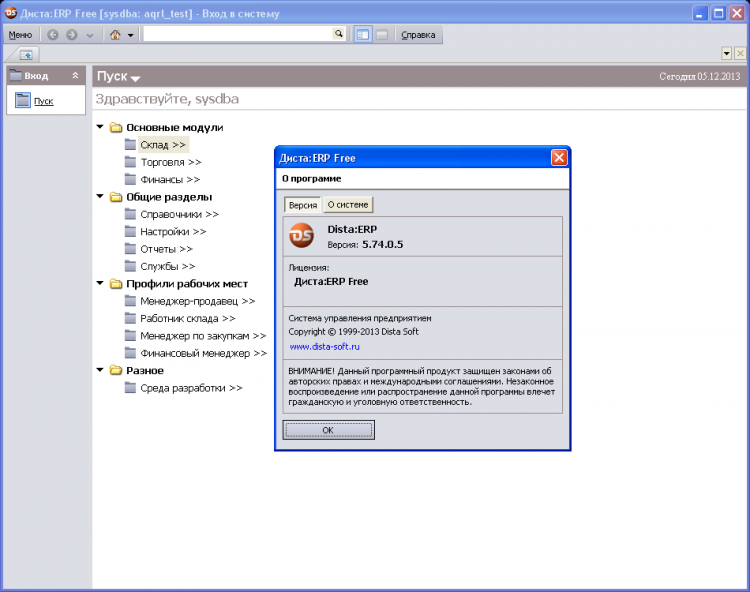Click the Разное folder icon
This screenshot has width=750, height=592.
pos(116,371)
